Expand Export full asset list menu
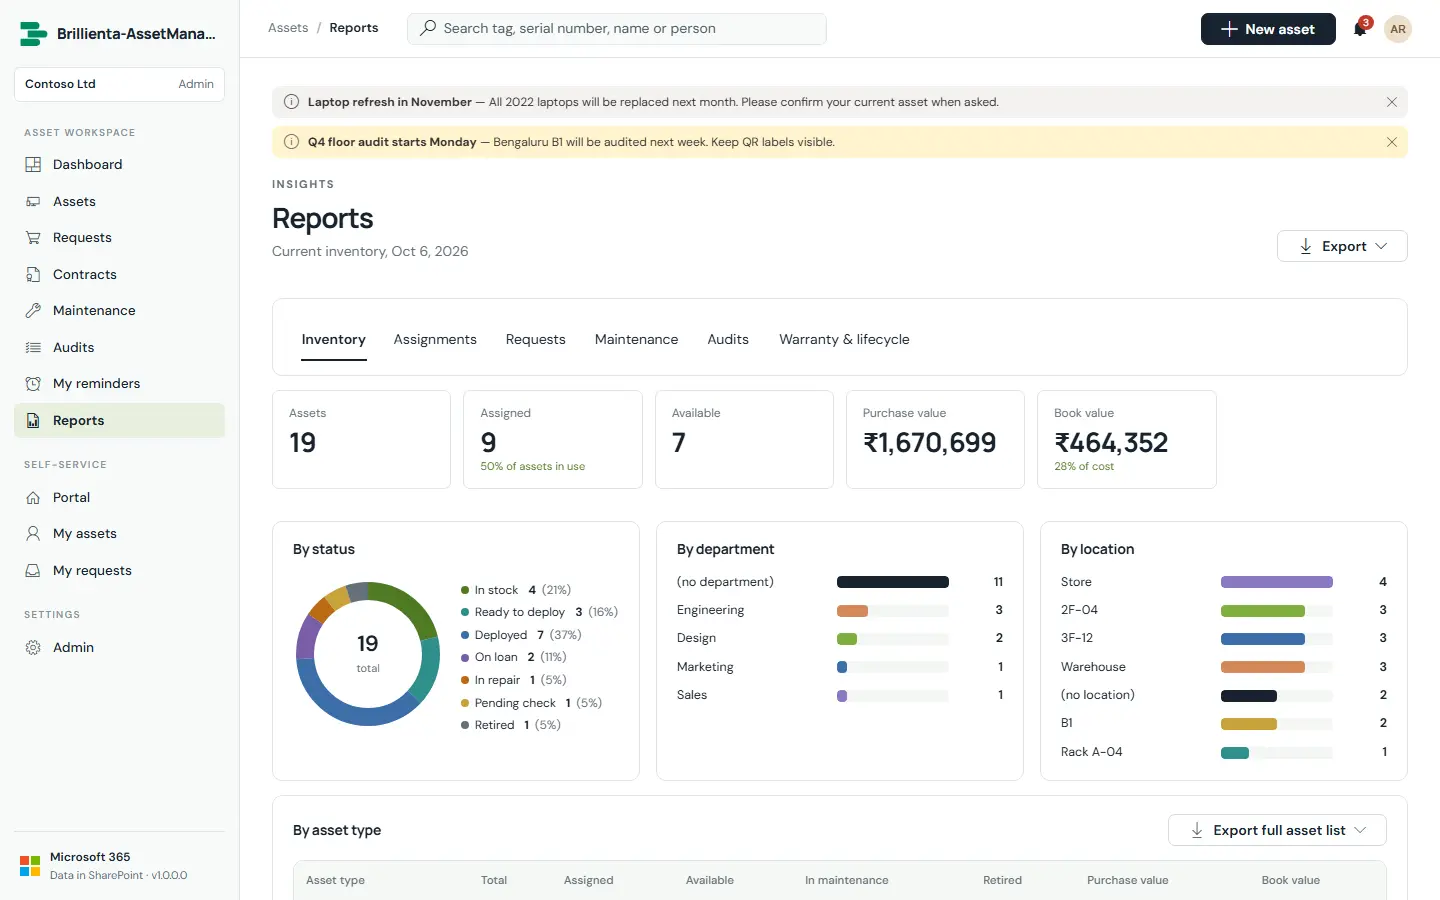The image size is (1440, 900). (1277, 830)
